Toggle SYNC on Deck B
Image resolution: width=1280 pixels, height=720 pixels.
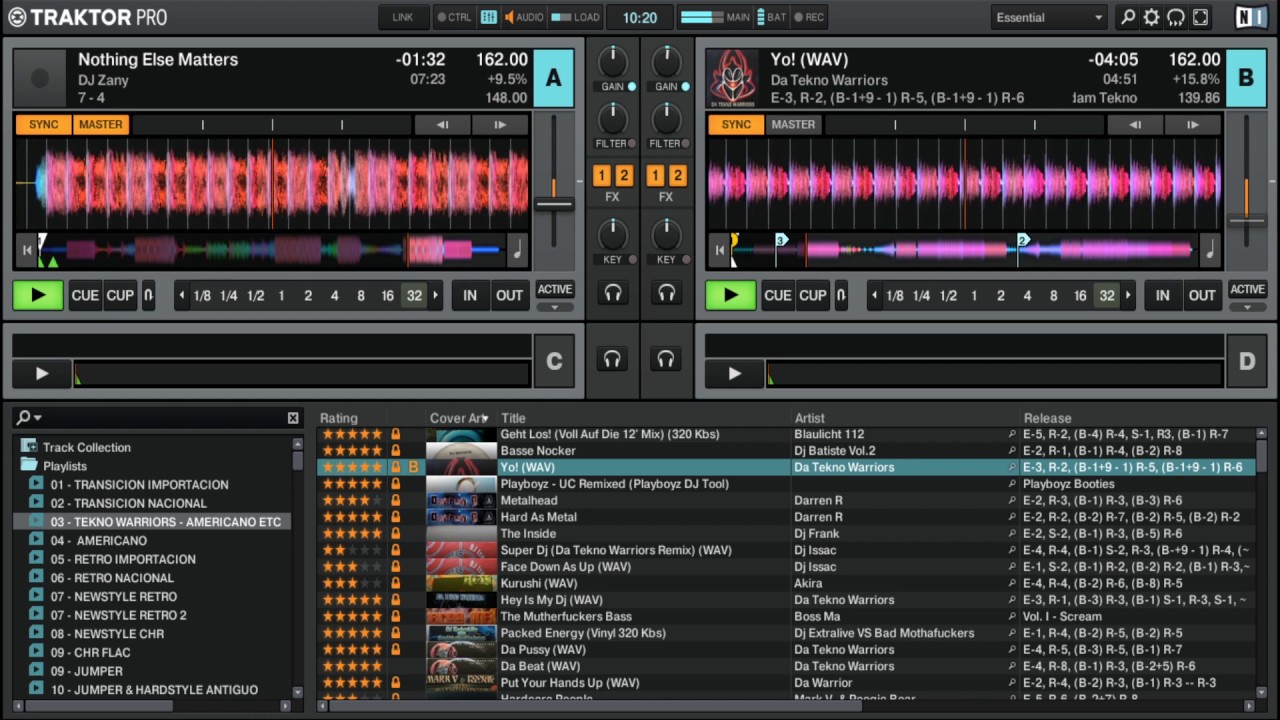point(736,125)
